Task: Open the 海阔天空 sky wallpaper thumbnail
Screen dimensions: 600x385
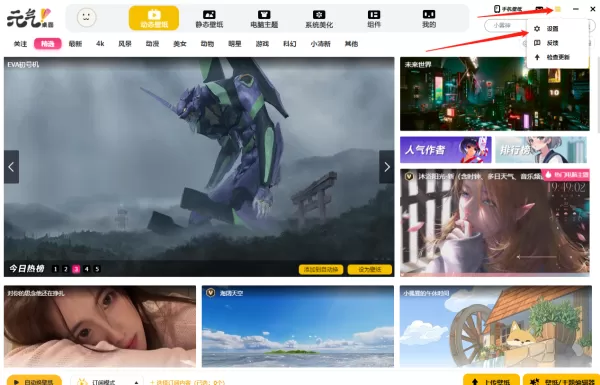Action: tap(298, 326)
